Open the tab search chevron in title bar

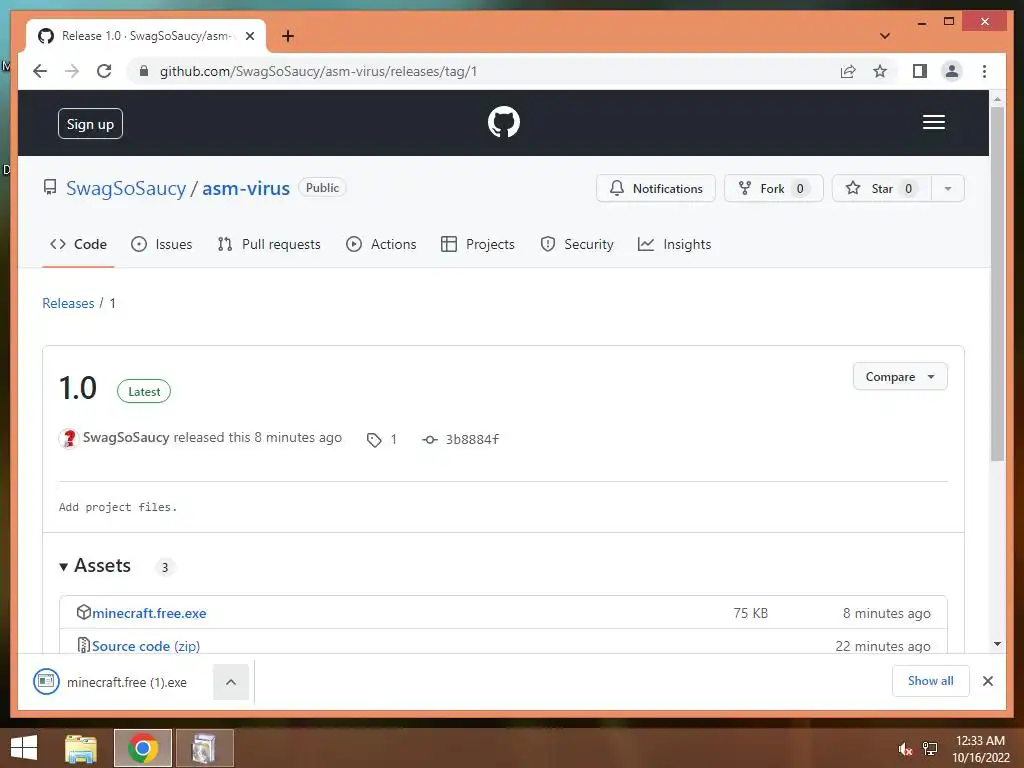(884, 36)
